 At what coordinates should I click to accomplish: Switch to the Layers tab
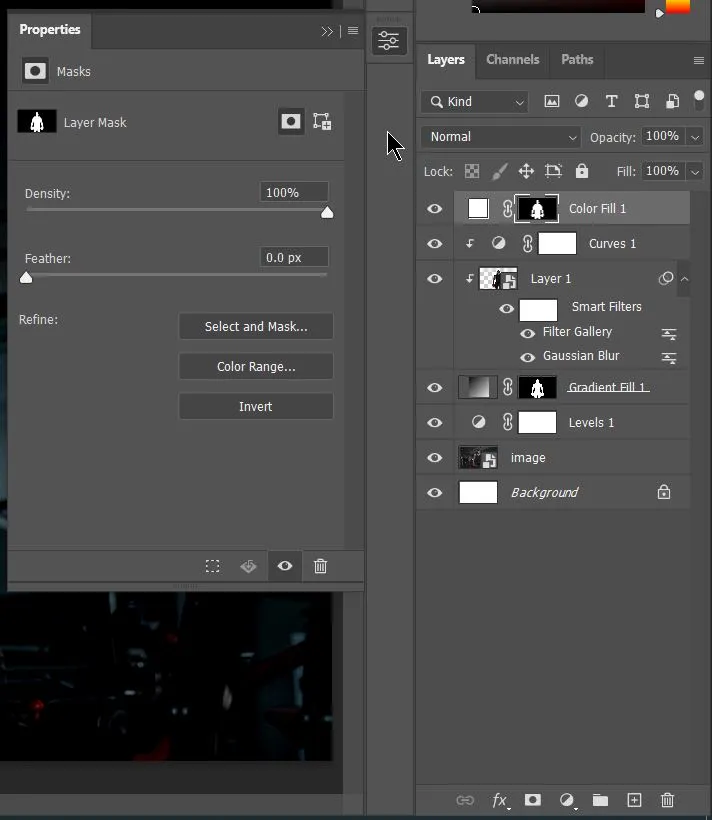pyautogui.click(x=446, y=60)
